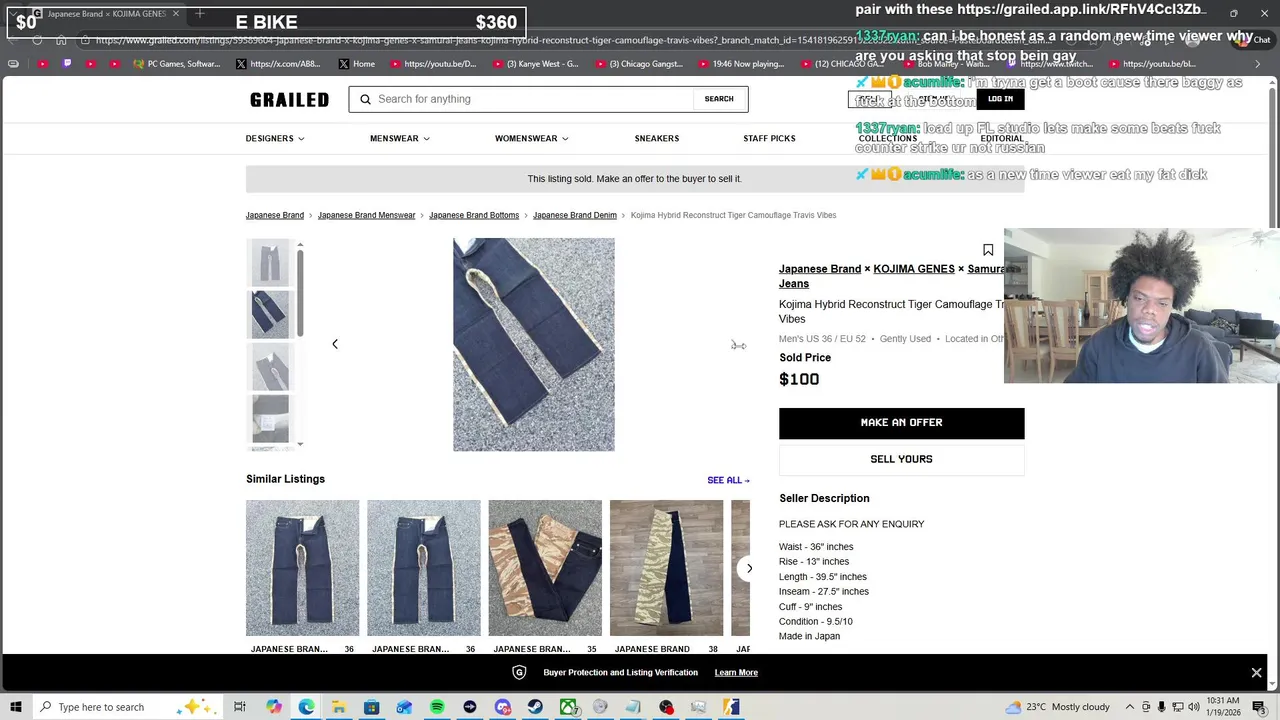The height and width of the screenshot is (720, 1280).
Task: Expand the Womenswear menu
Action: coord(531,139)
